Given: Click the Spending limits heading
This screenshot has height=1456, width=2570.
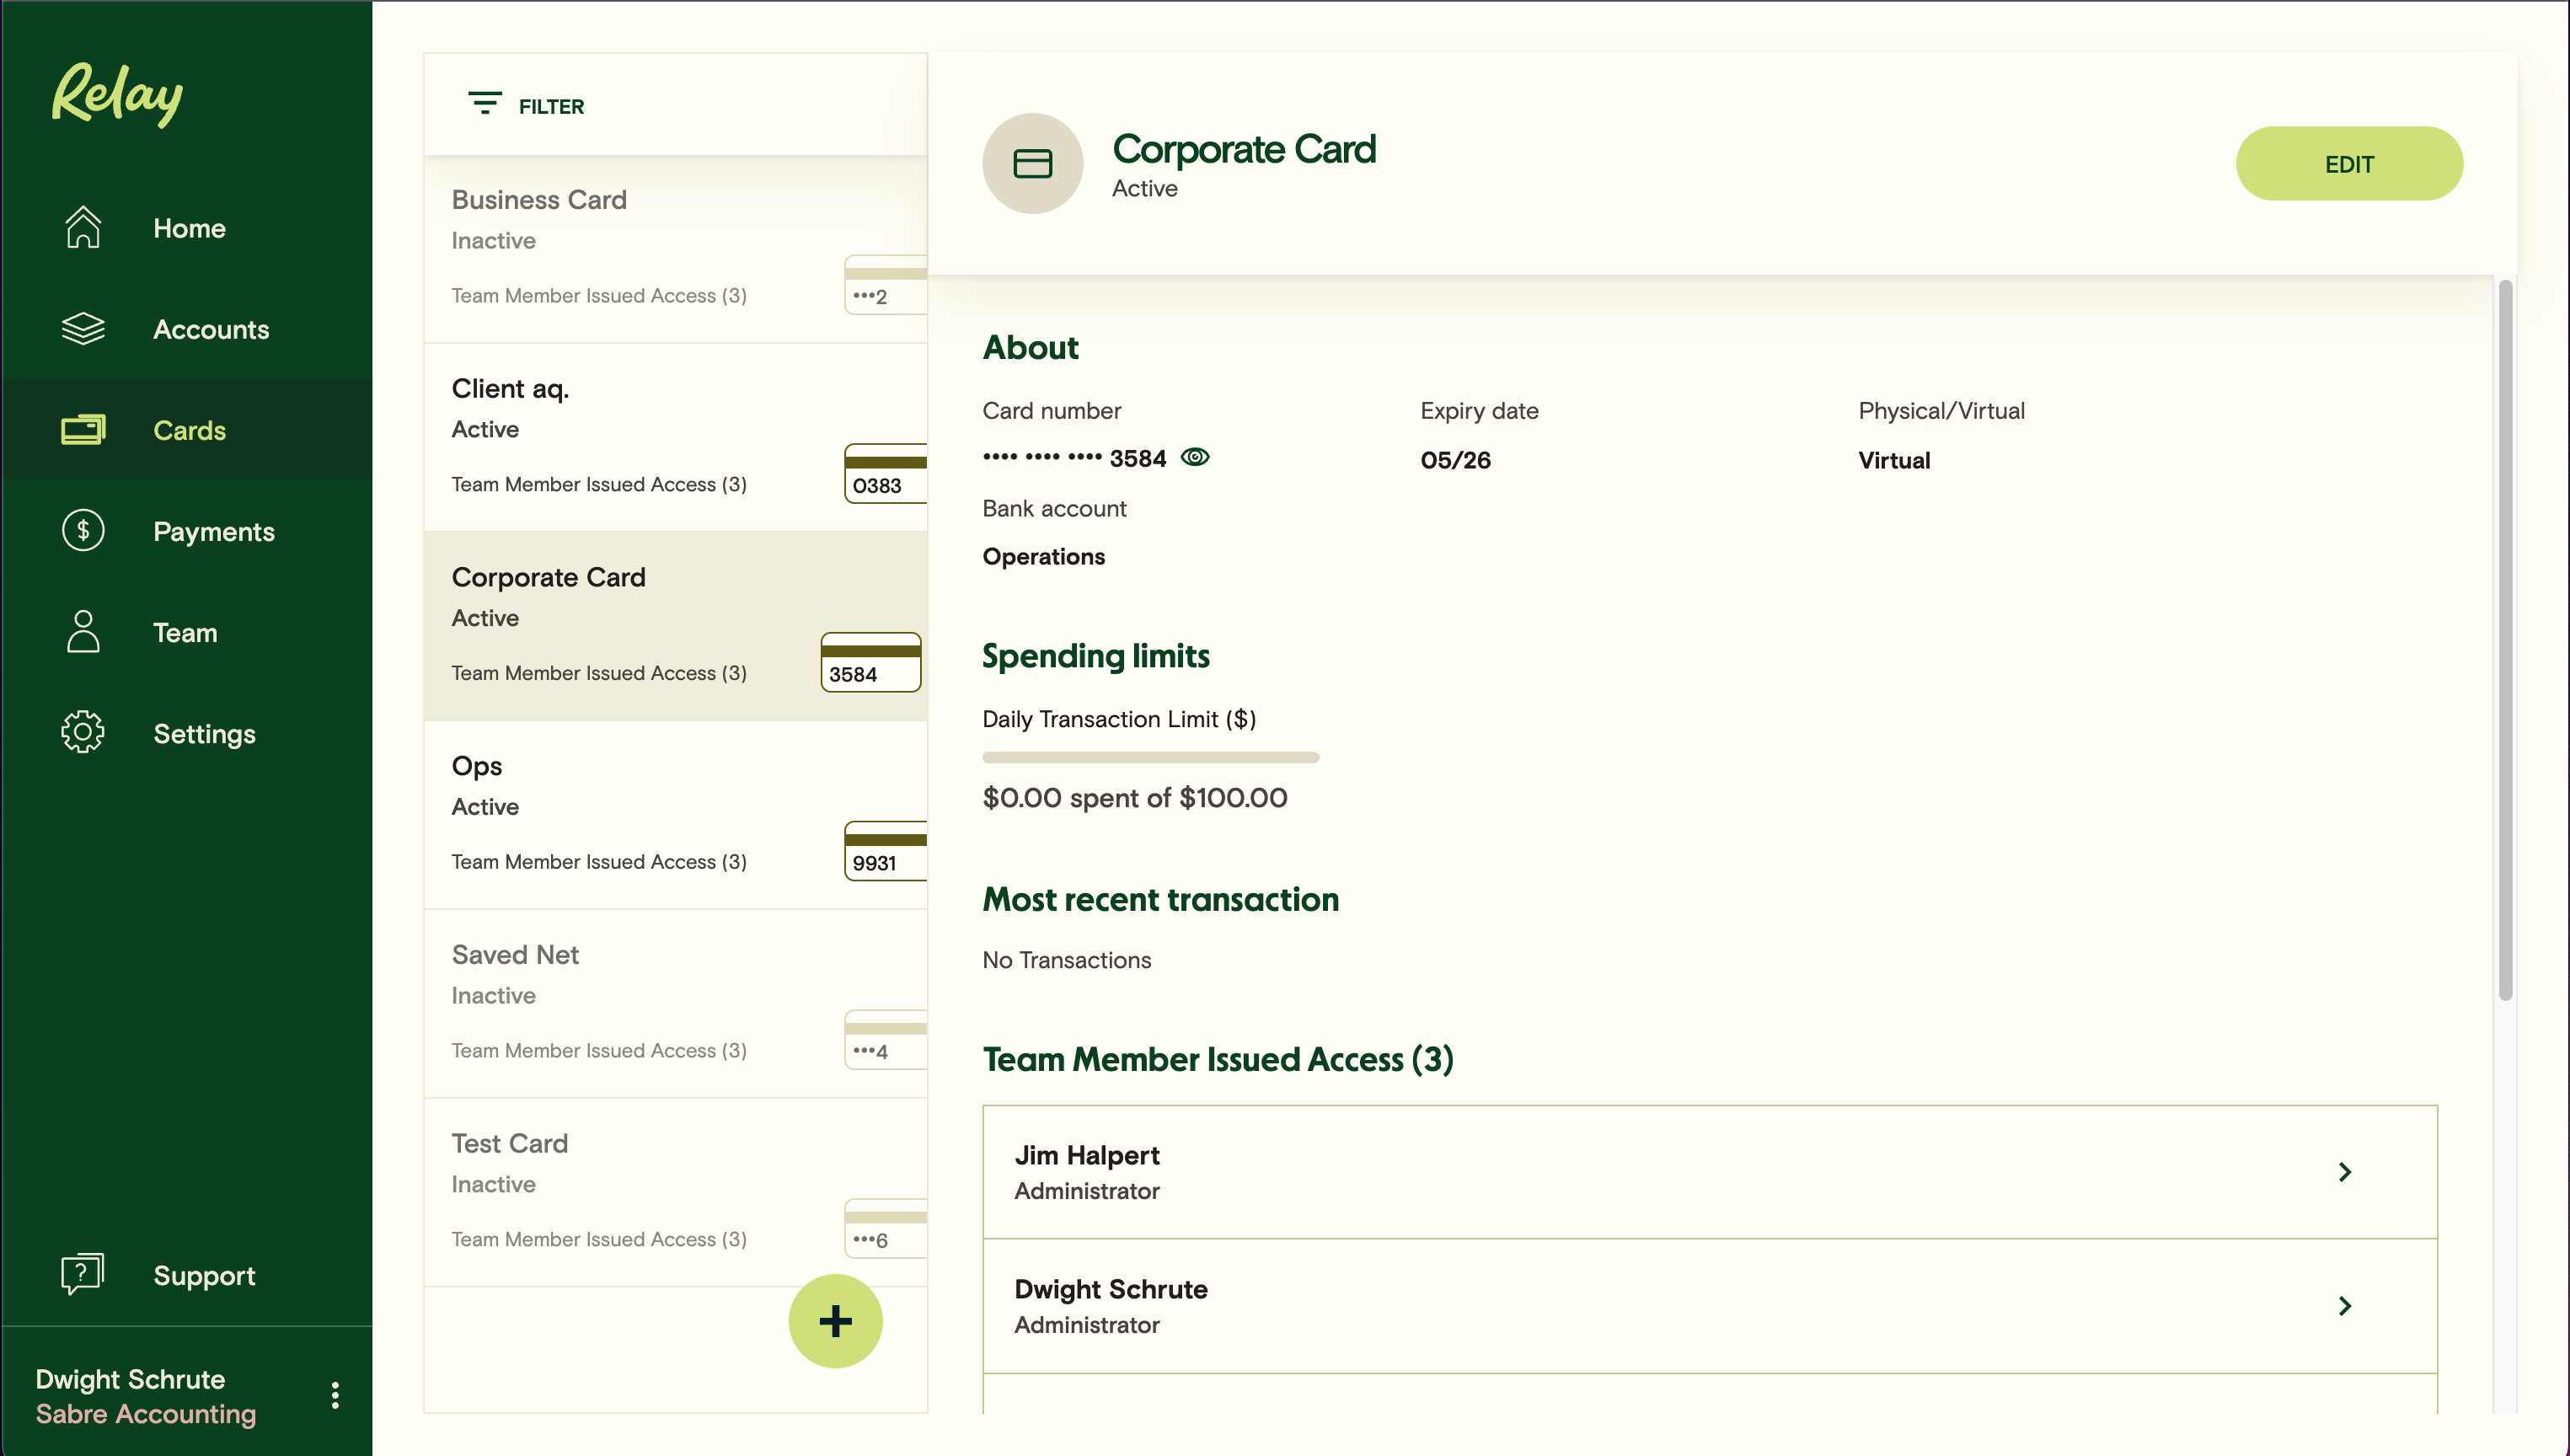Looking at the screenshot, I should [x=1096, y=656].
